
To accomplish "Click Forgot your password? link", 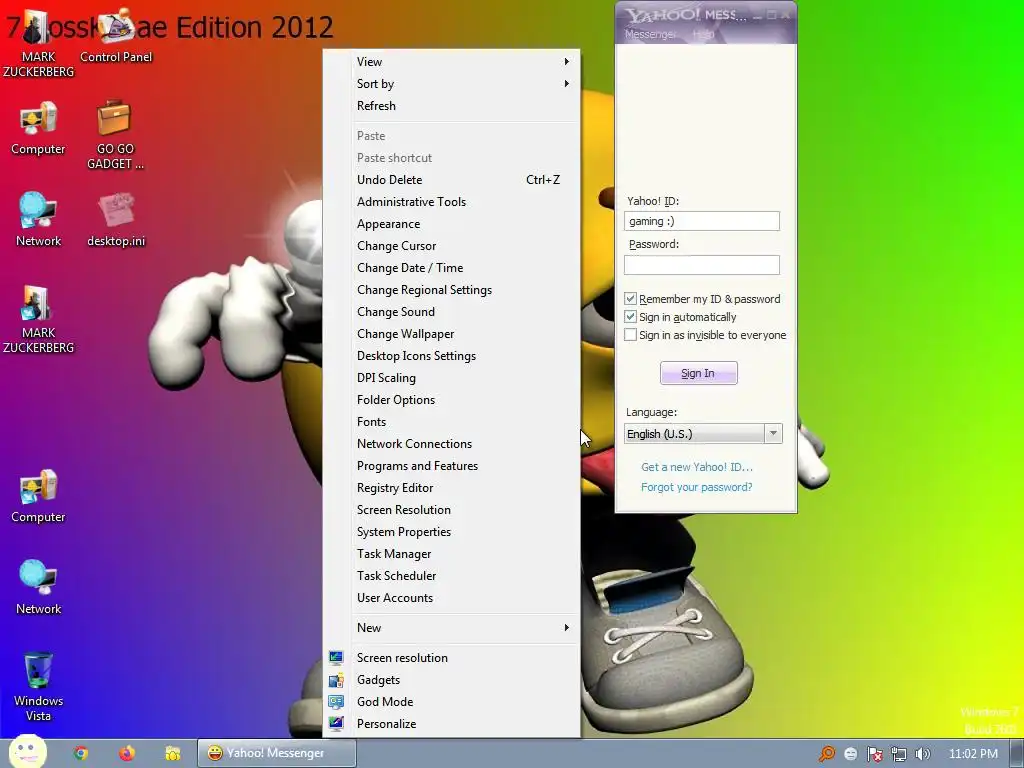I will 696,487.
